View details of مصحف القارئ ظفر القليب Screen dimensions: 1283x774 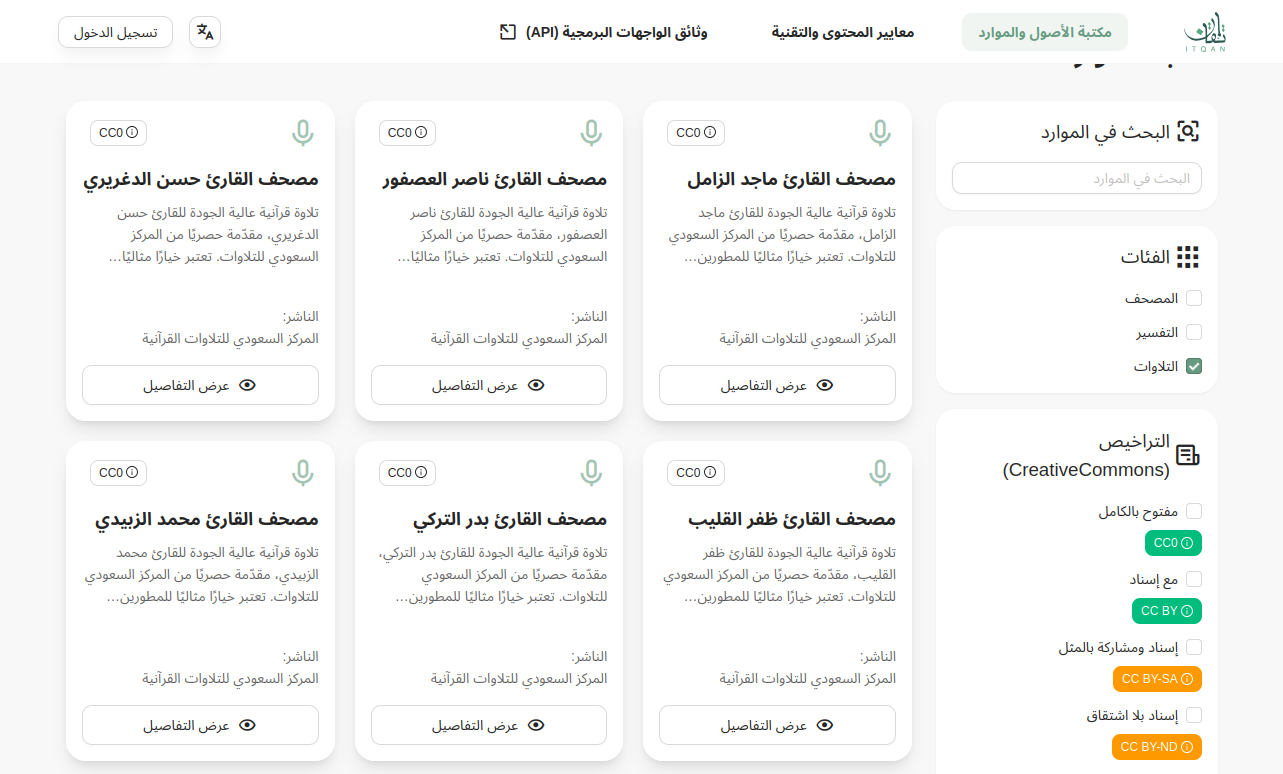[x=777, y=725]
